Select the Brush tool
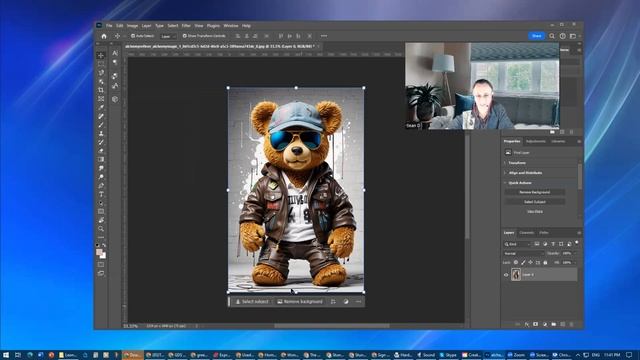Image resolution: width=640 pixels, height=360 pixels. coord(101,125)
